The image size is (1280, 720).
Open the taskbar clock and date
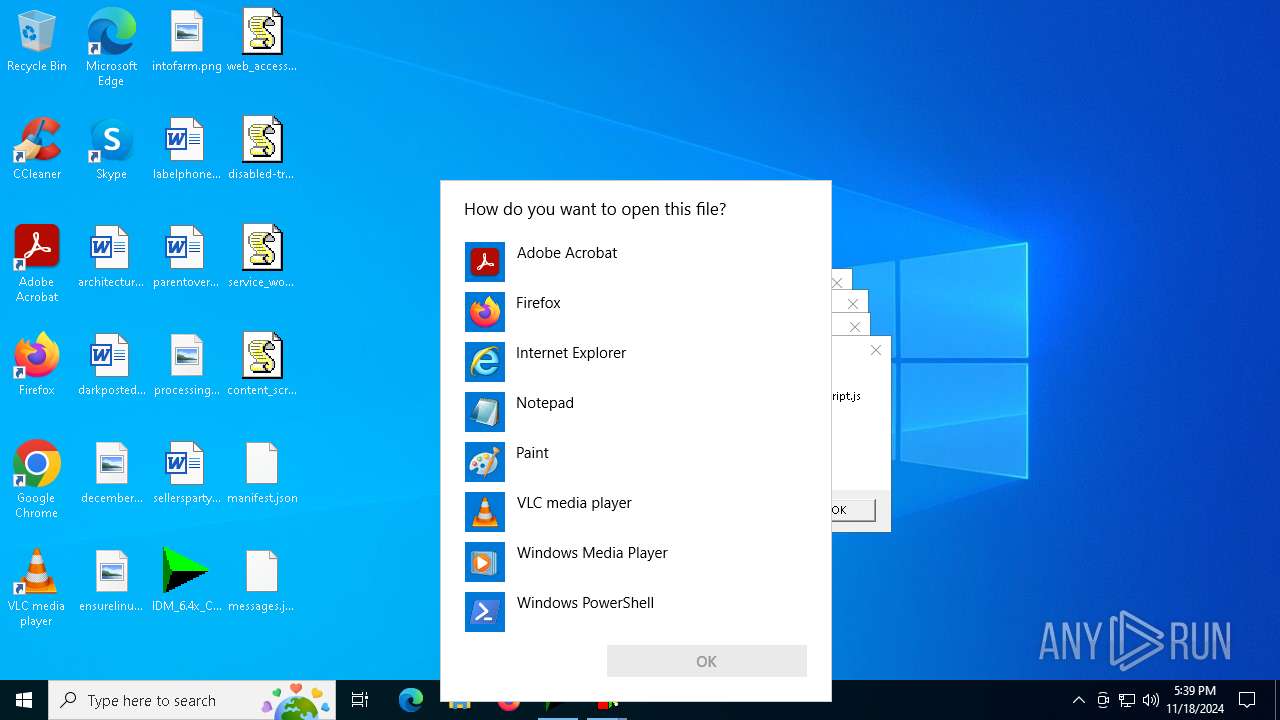(x=1194, y=700)
